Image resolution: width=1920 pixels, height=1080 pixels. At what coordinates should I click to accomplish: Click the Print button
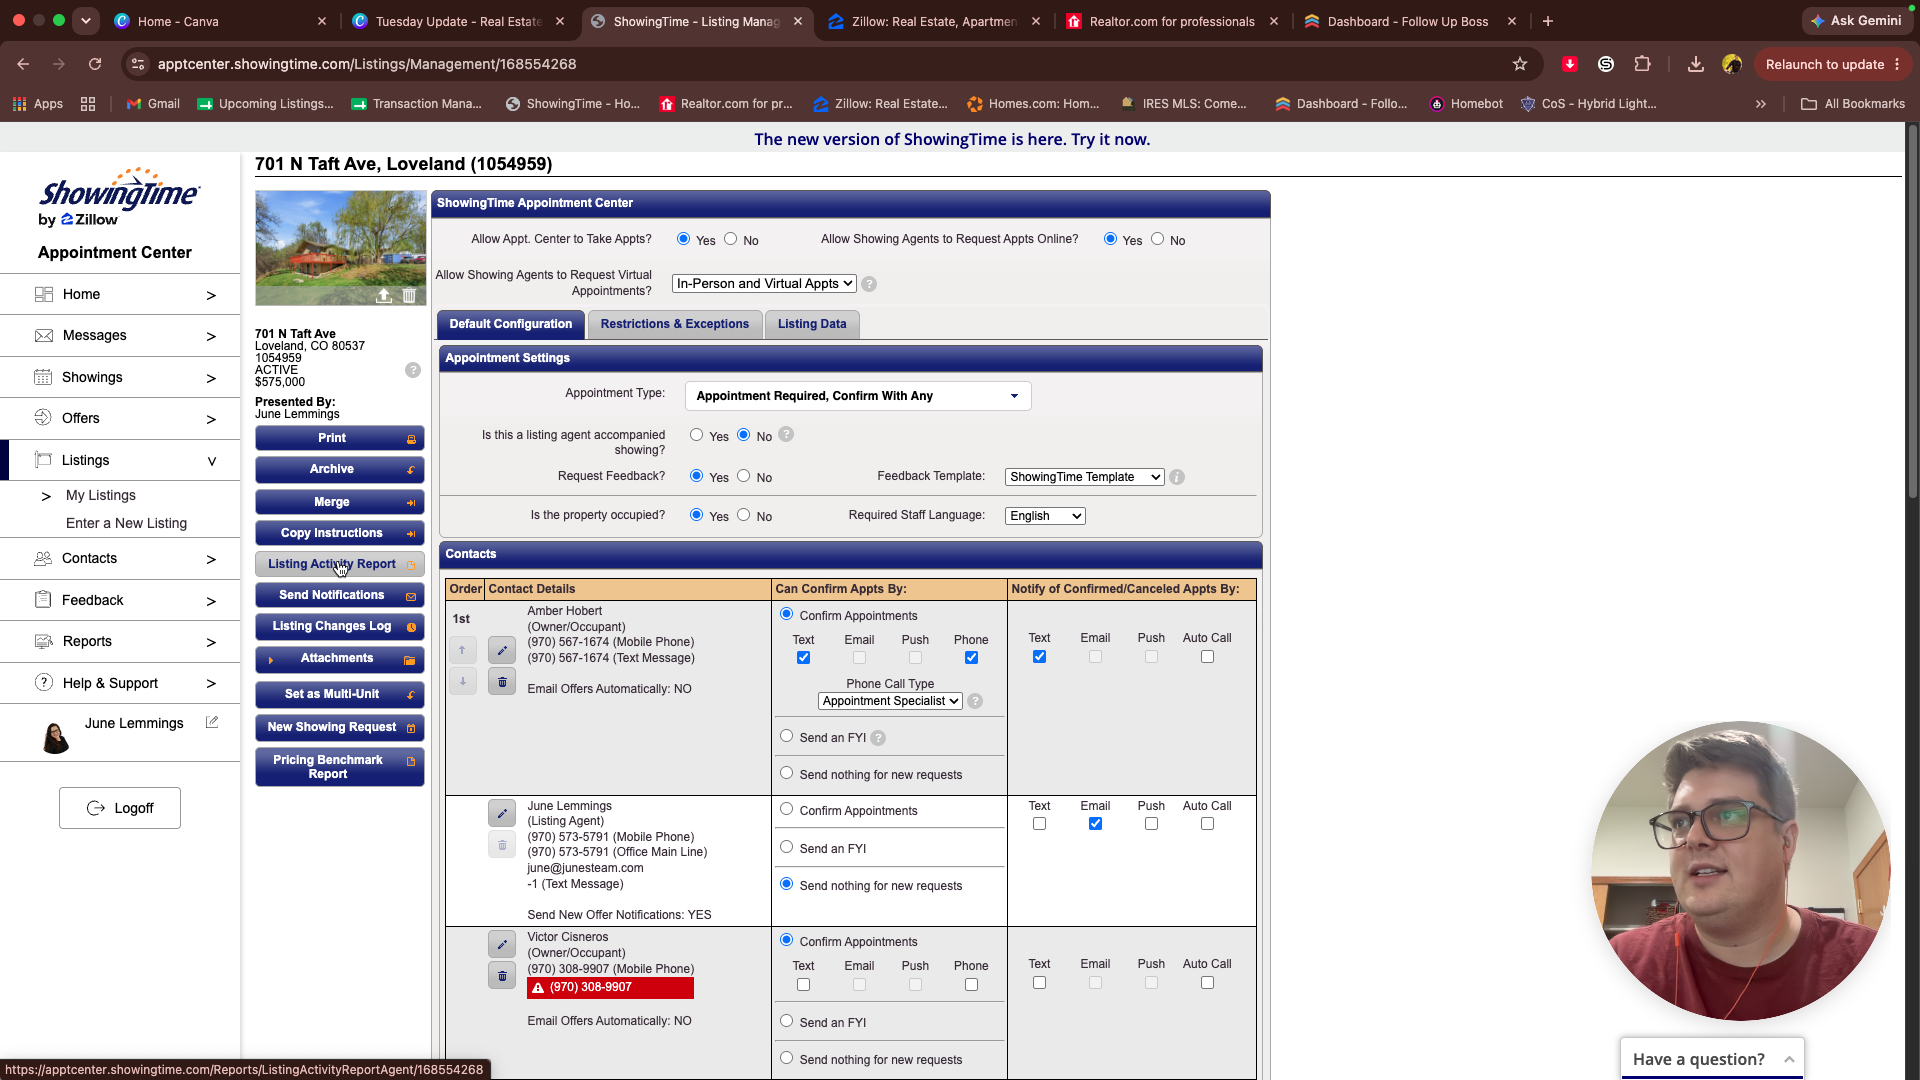coord(340,438)
